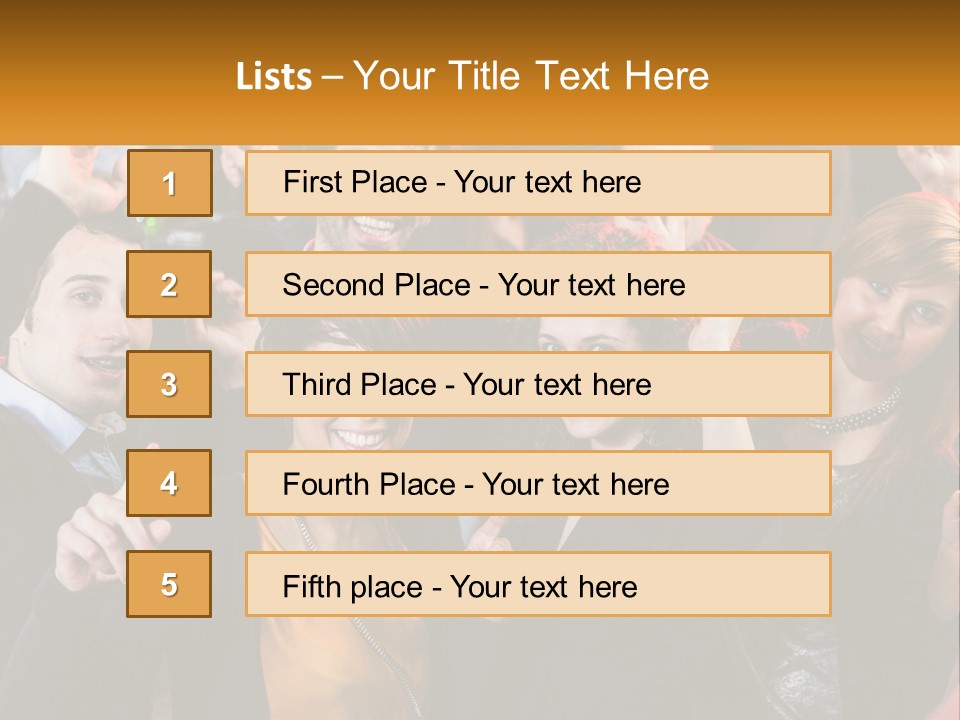Click the woman with necklace in background

pyautogui.click(x=885, y=320)
